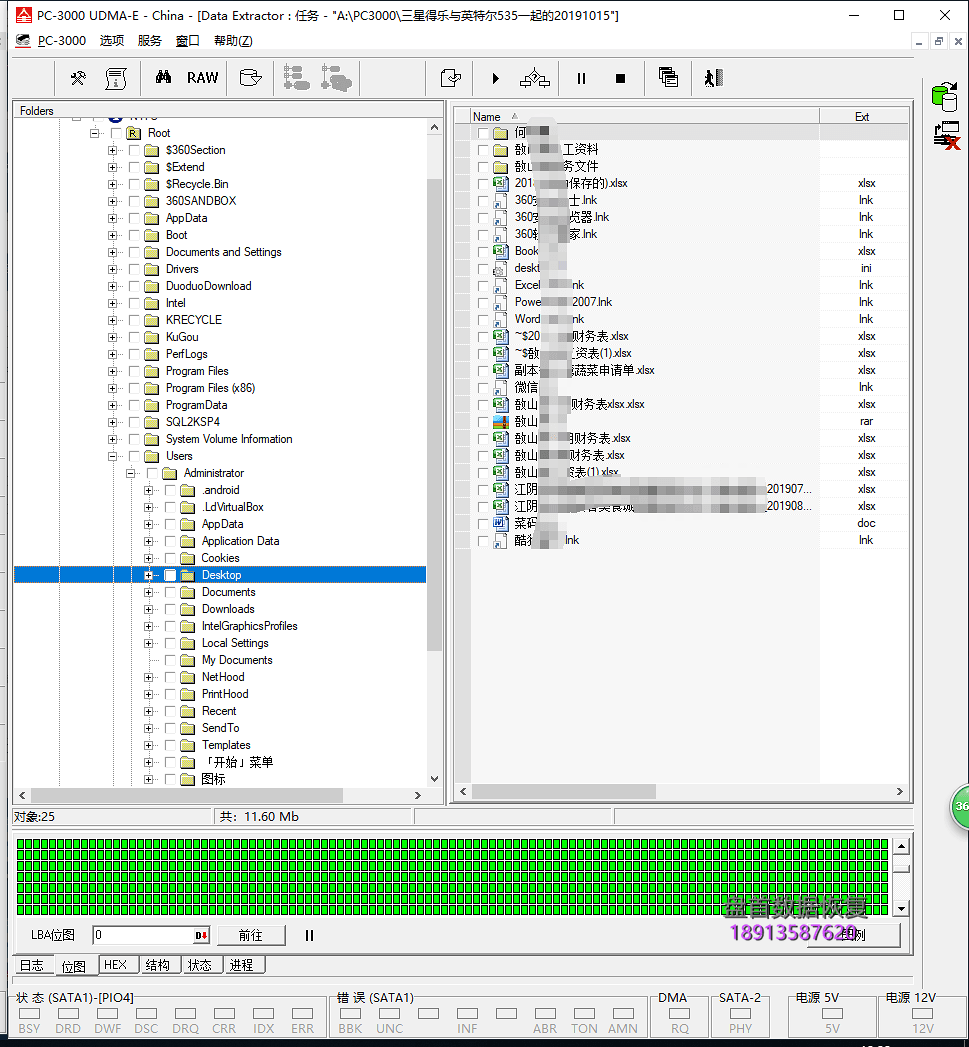
Task: Select the checkbox beside Boot folder
Action: [134, 236]
